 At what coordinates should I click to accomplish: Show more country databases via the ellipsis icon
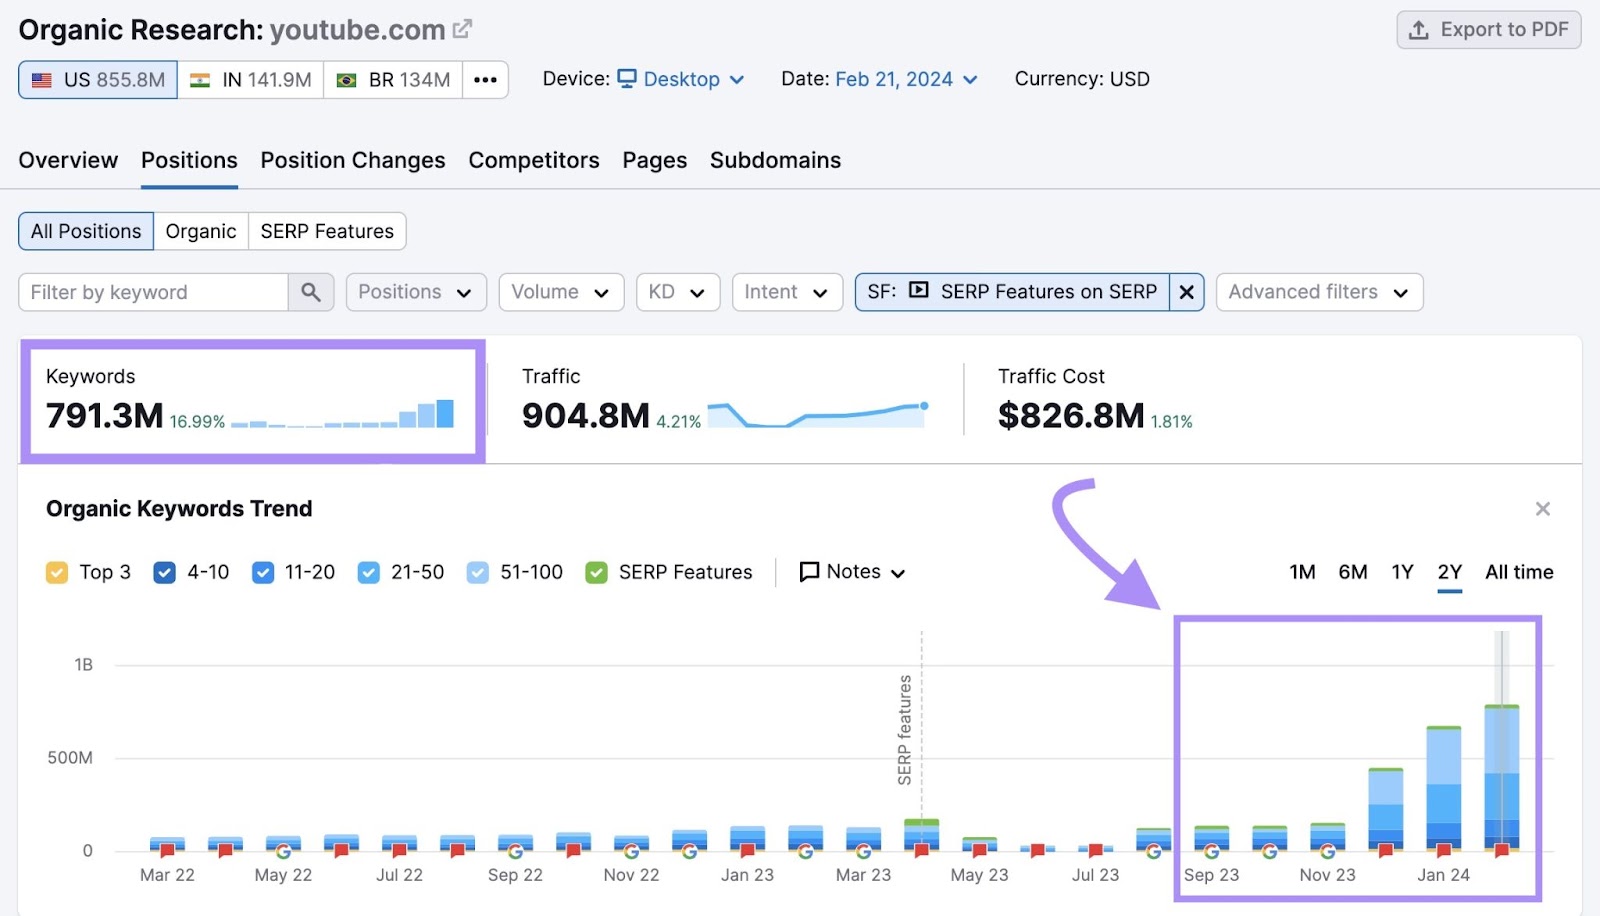(x=486, y=79)
